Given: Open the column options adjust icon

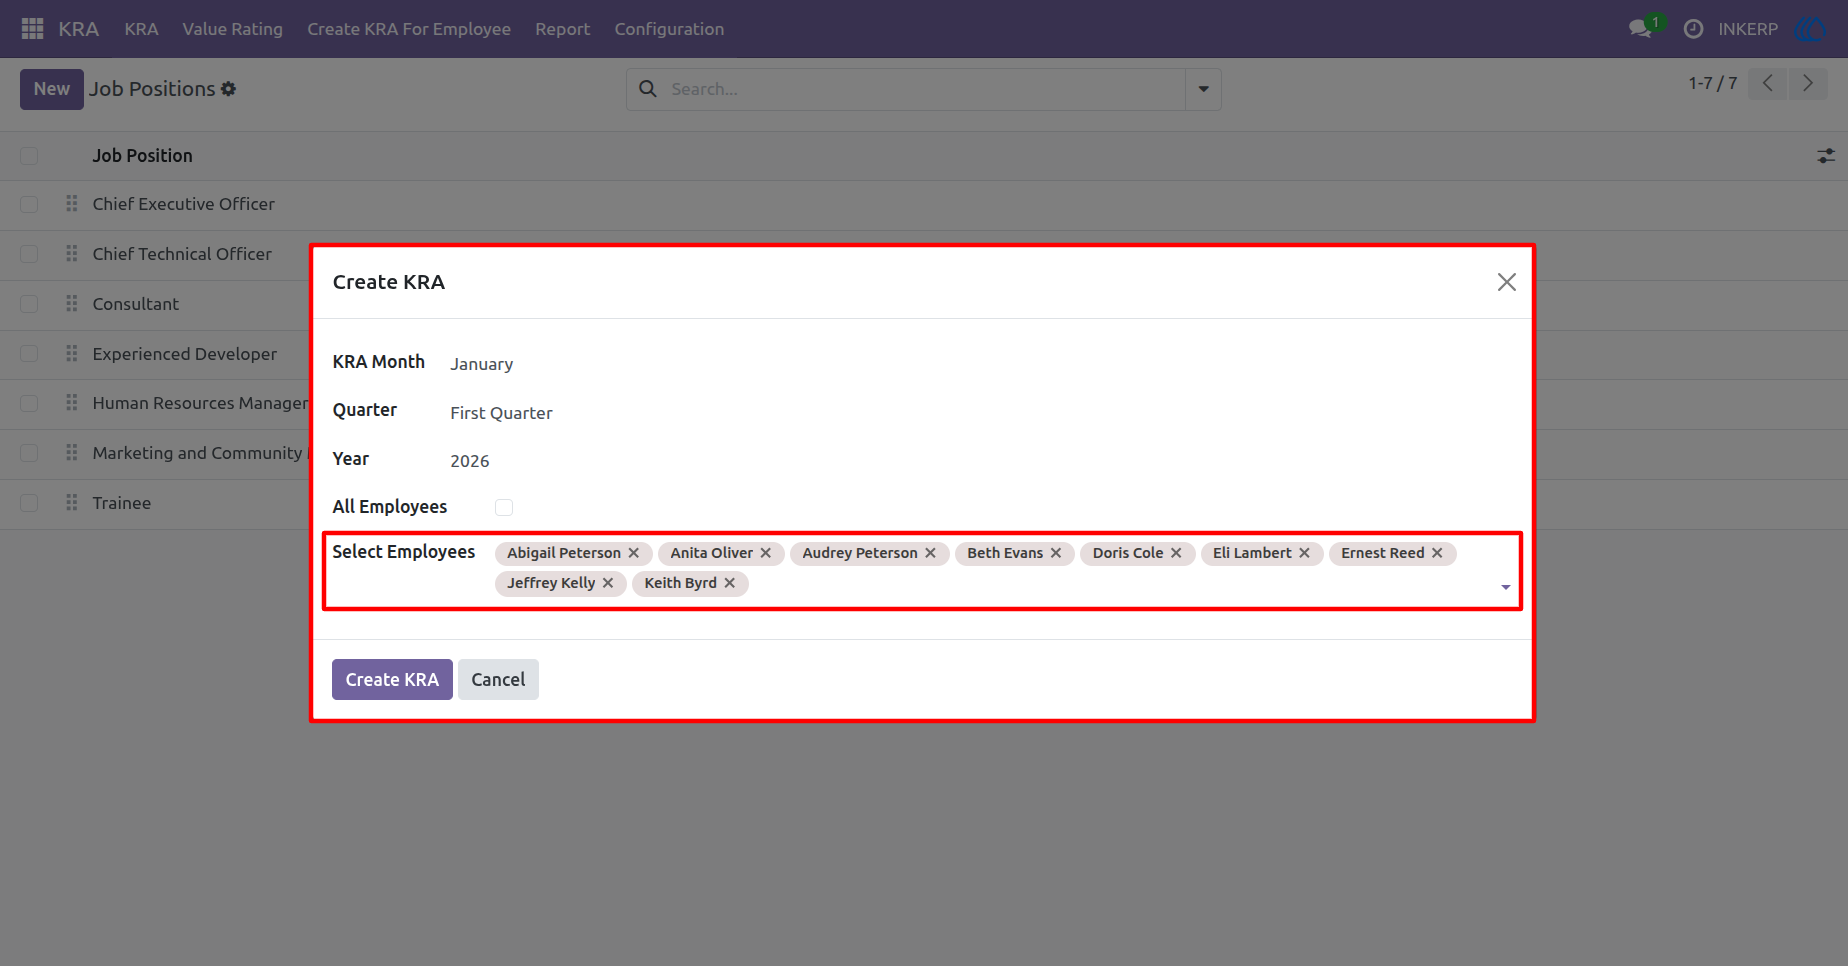Looking at the screenshot, I should [x=1826, y=156].
